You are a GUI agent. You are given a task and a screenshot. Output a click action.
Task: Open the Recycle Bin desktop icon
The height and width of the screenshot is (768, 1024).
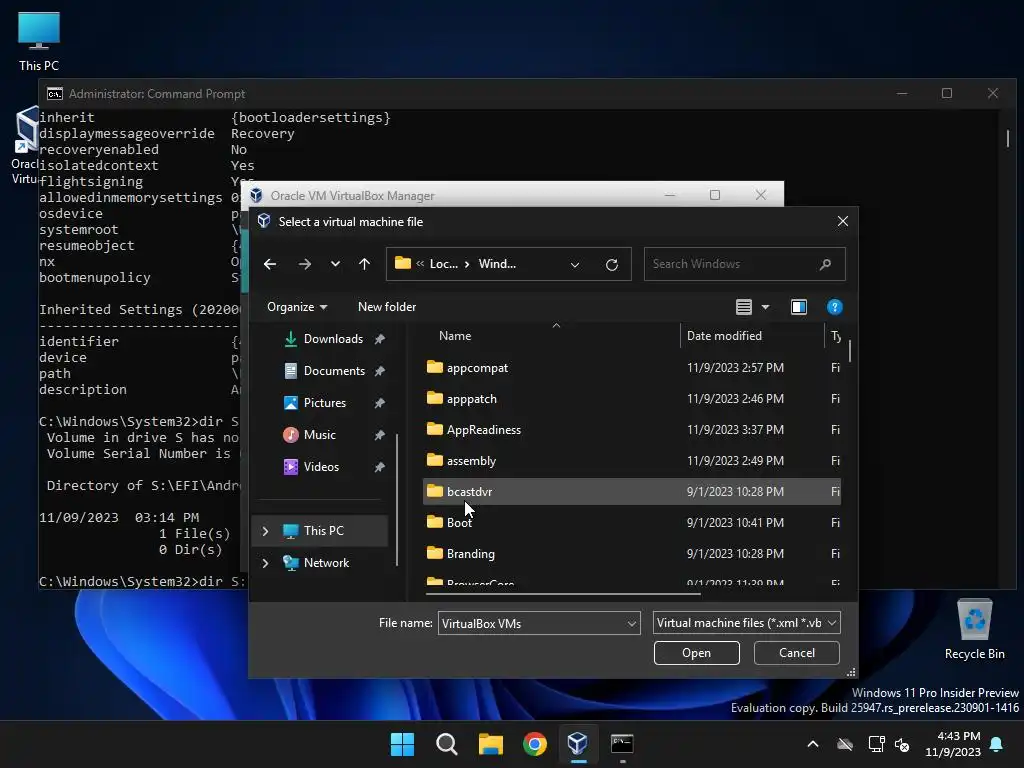(974, 630)
